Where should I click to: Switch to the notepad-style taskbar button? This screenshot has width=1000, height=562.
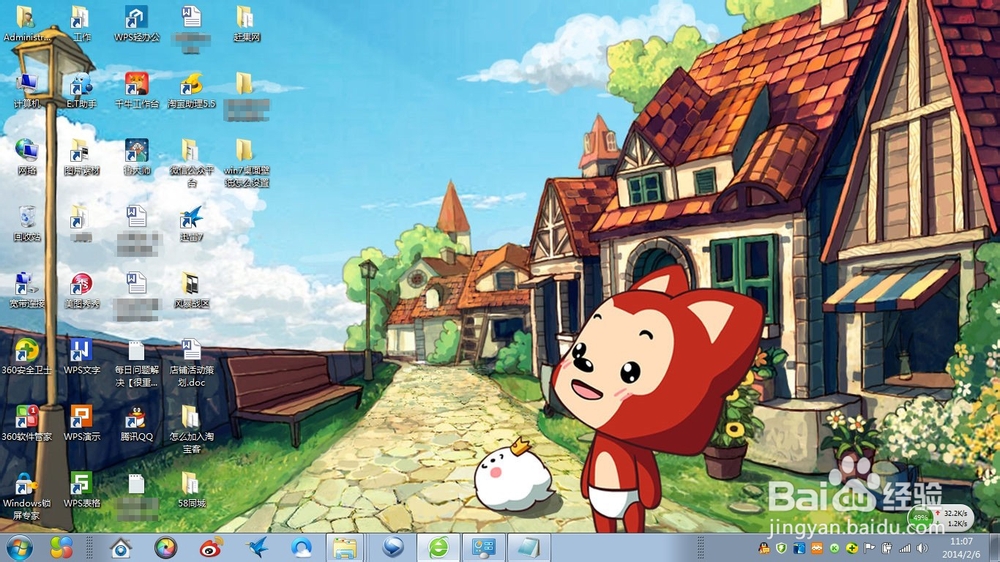coord(529,548)
